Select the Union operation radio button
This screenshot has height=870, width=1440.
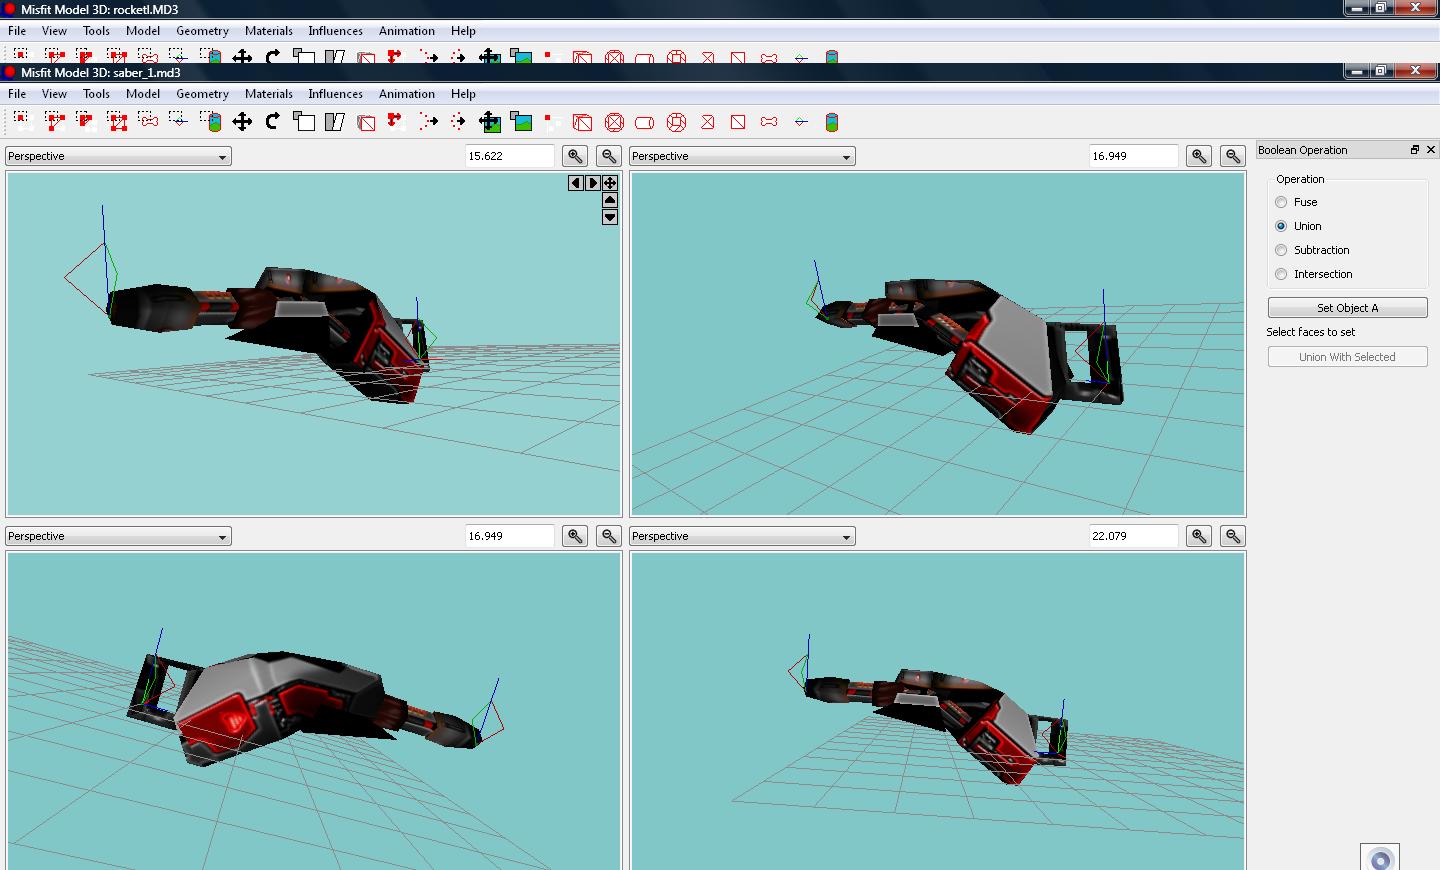click(x=1281, y=226)
